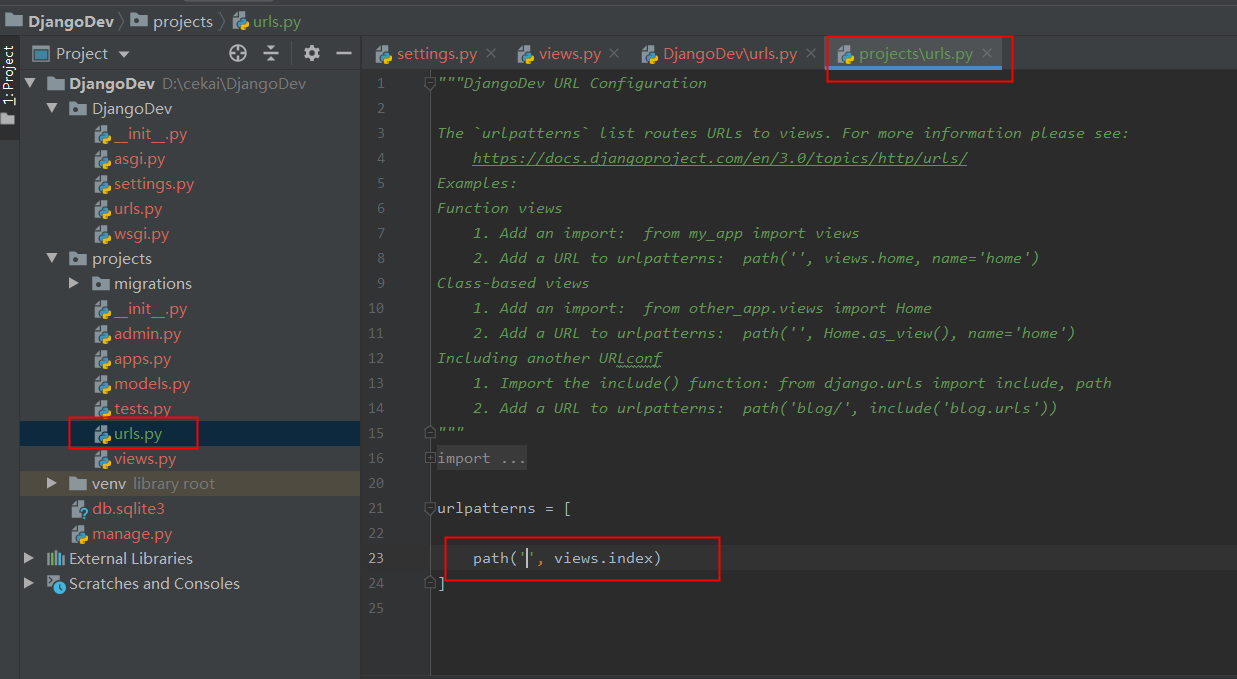
Task: Click the Scratches and Consoles icon
Action: coord(56,584)
